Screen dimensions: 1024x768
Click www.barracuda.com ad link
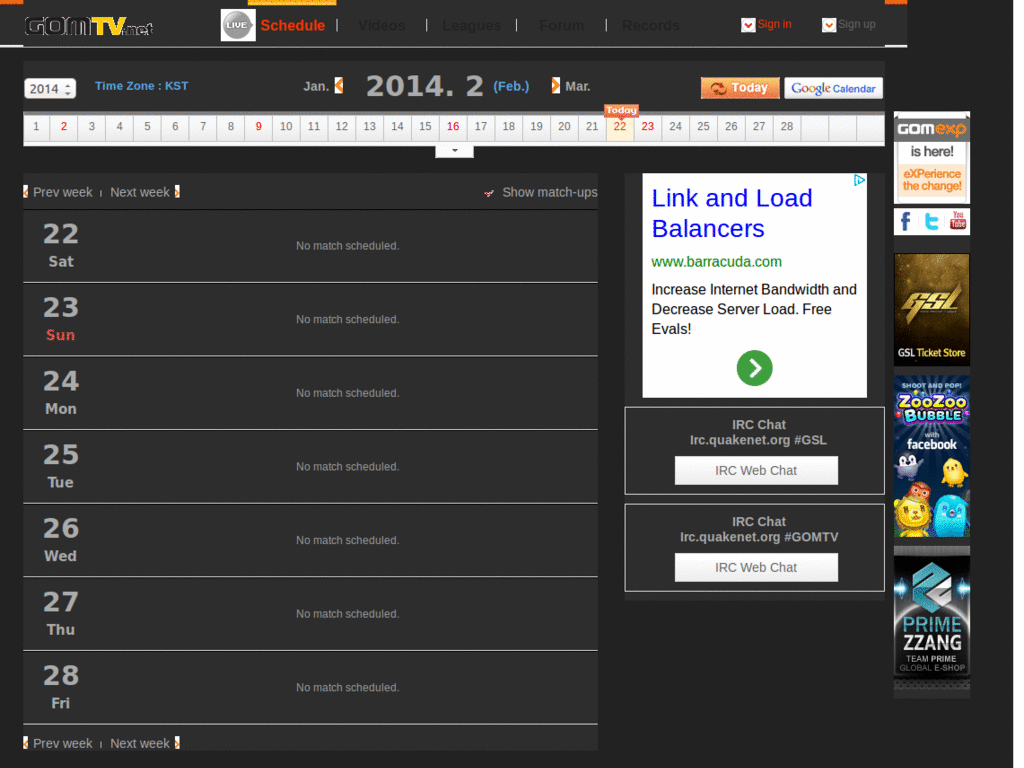[x=716, y=262]
